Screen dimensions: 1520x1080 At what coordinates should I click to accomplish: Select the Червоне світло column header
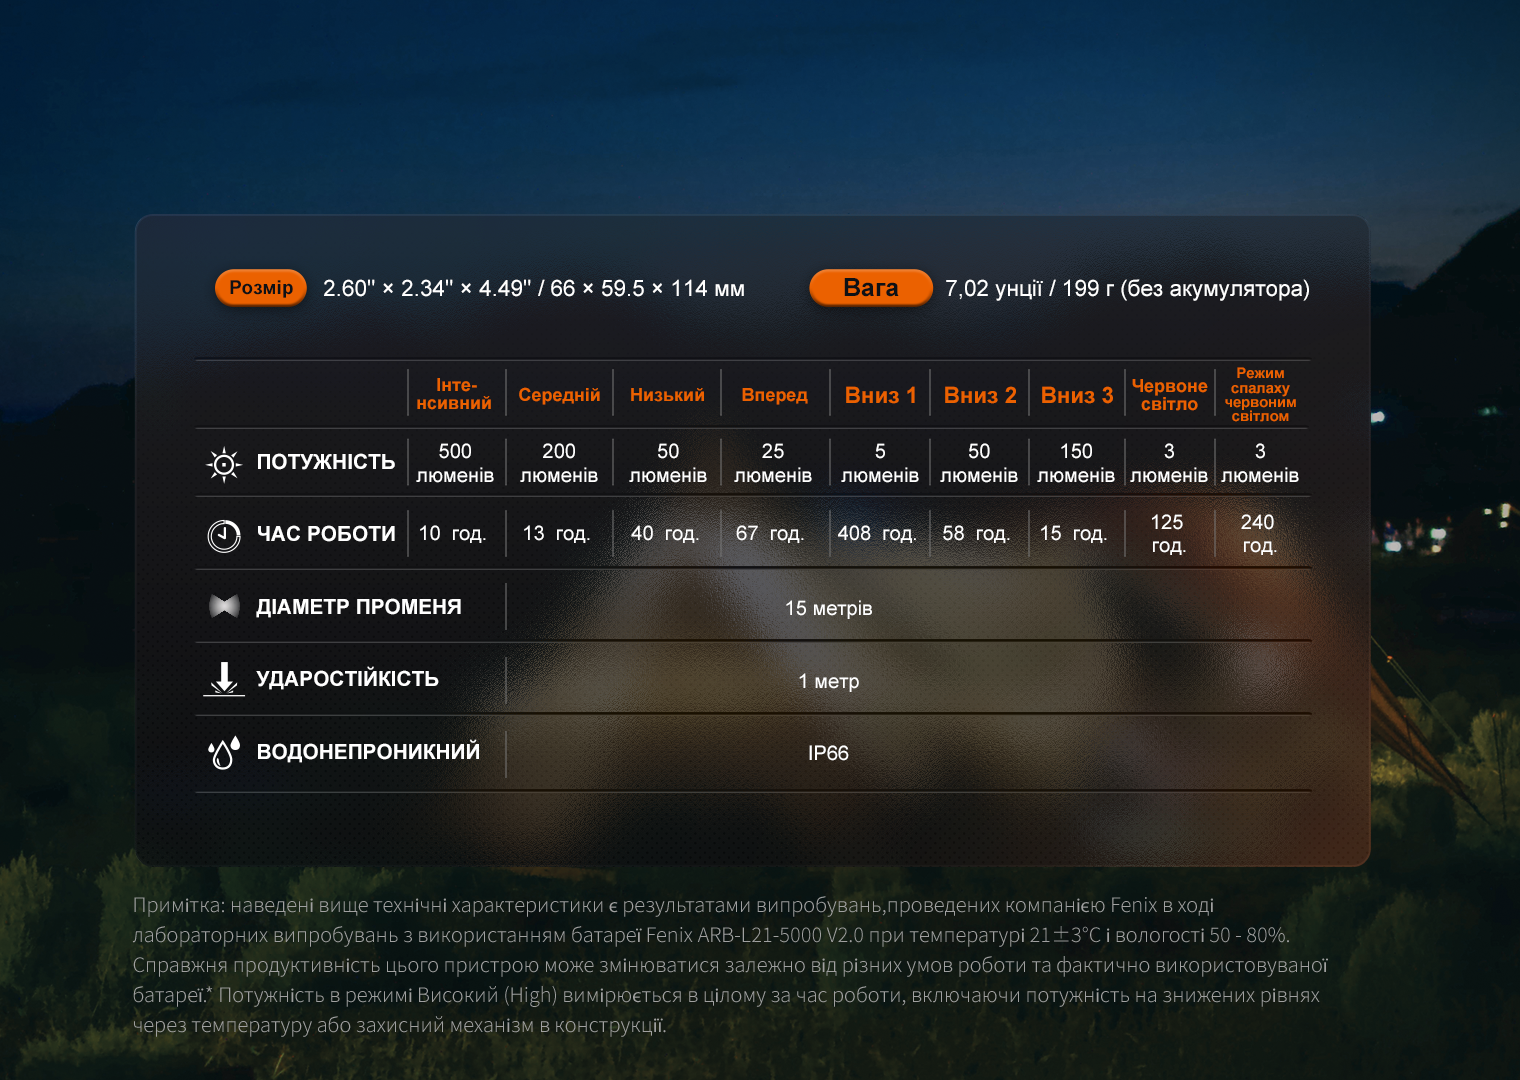coord(1169,395)
